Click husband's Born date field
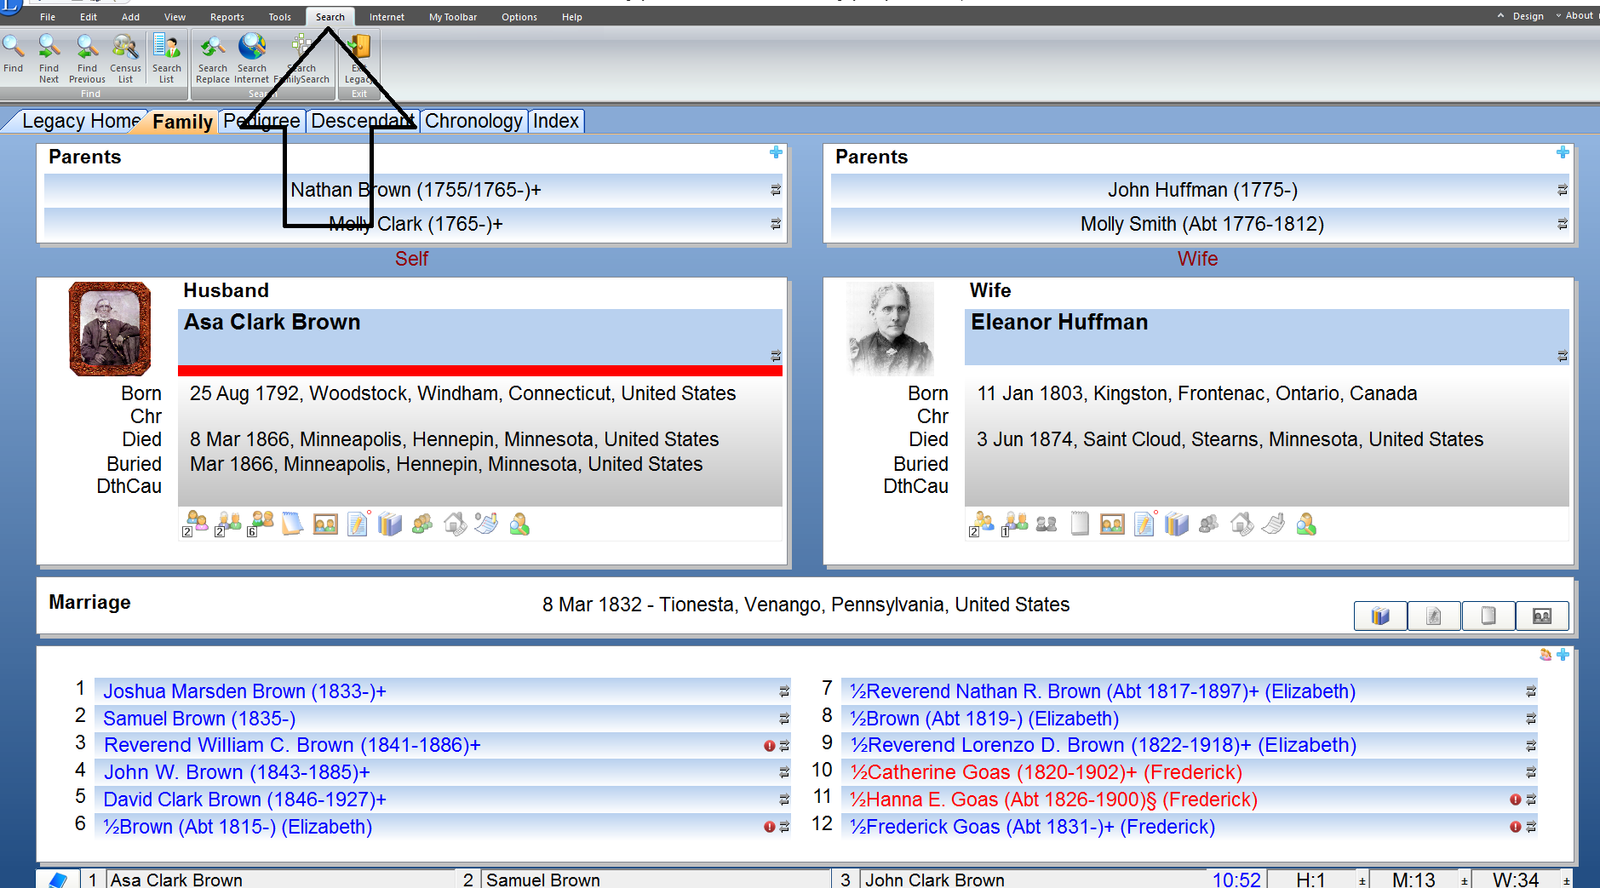 click(x=463, y=393)
